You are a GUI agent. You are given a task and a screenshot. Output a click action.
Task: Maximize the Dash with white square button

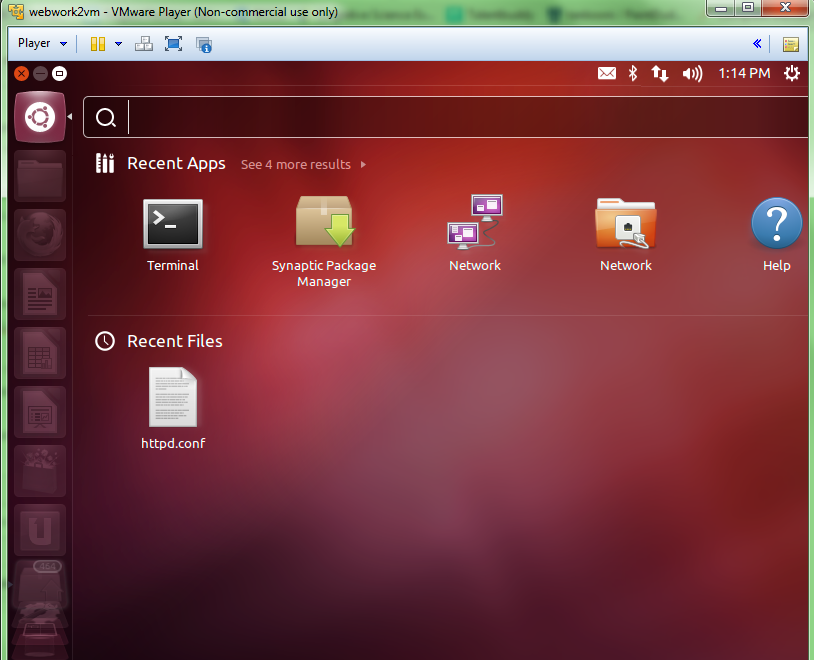point(60,74)
